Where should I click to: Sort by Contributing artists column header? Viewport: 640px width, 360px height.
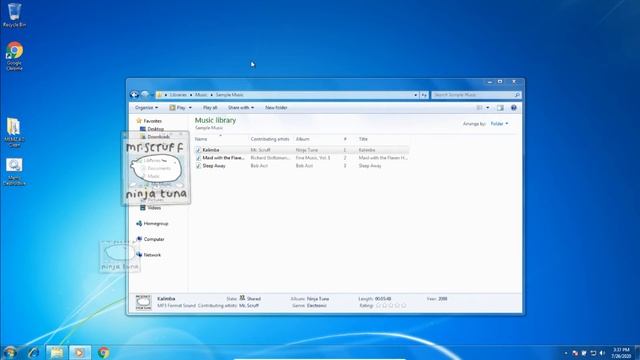click(270, 139)
